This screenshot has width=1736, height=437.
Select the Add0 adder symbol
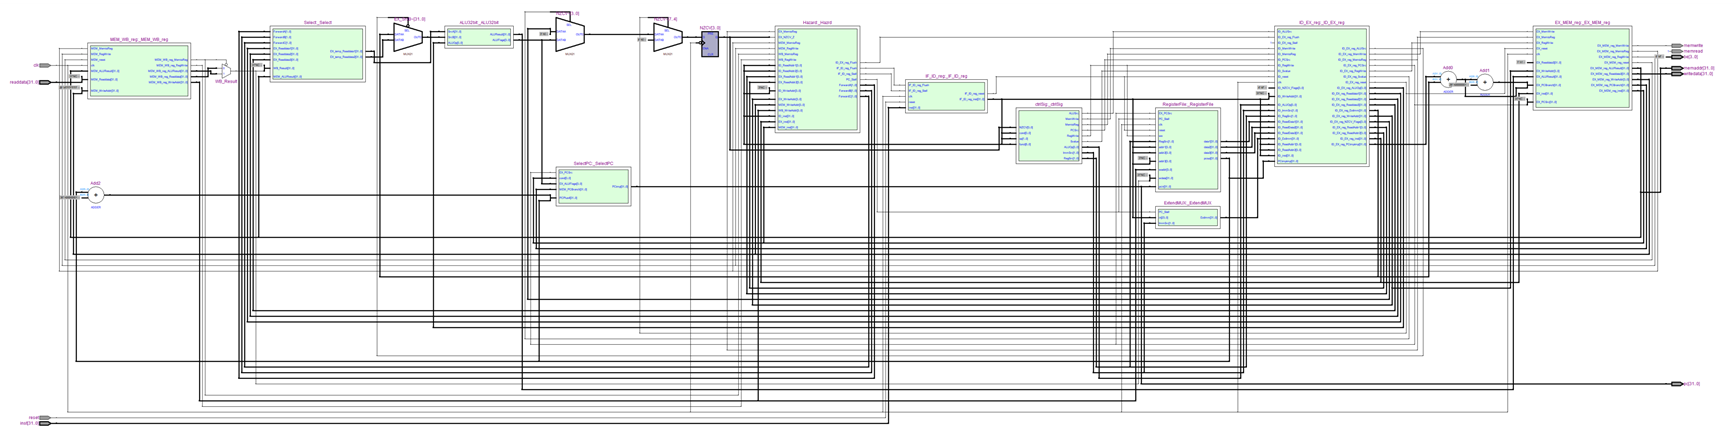click(x=1448, y=80)
